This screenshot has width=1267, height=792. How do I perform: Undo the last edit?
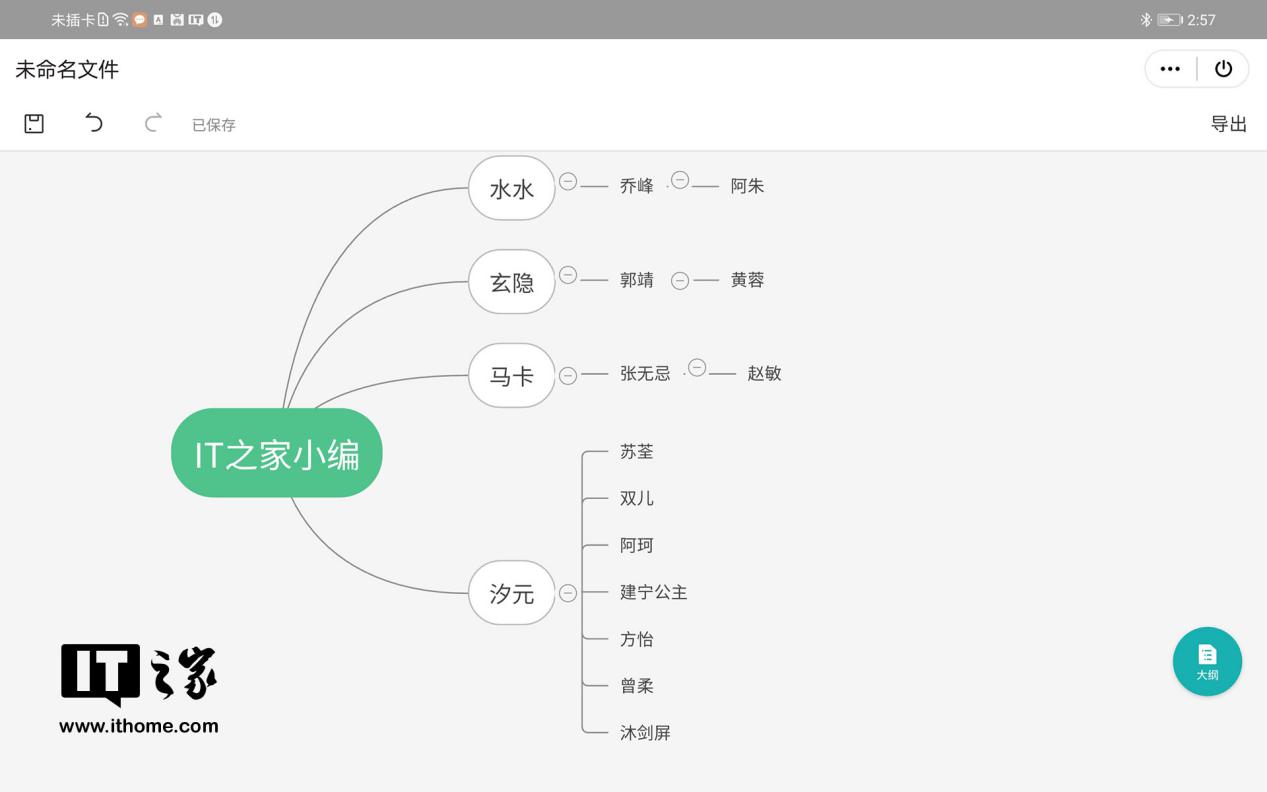click(x=93, y=122)
